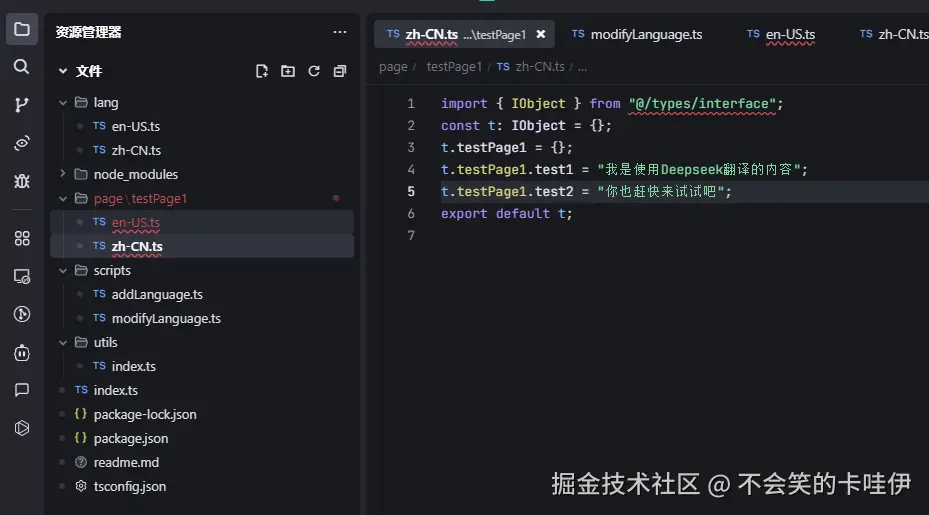Switch to the modifyLanguage.ts tab
Image resolution: width=929 pixels, height=515 pixels.
tap(637, 34)
